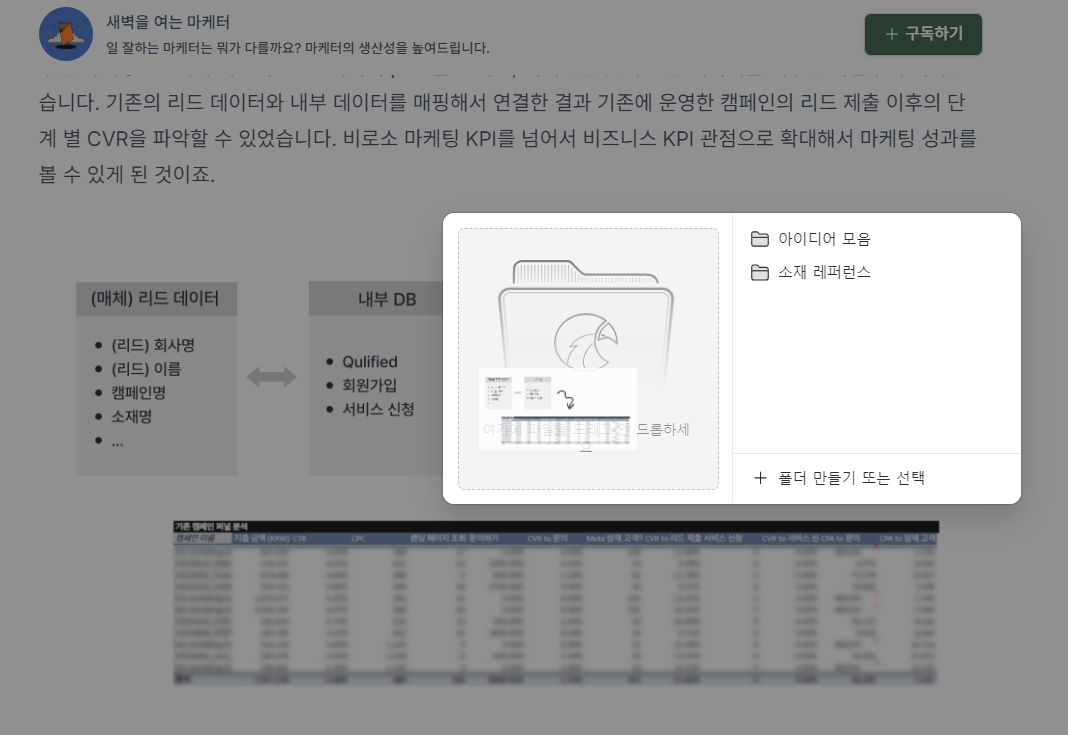The image size is (1068, 735).
Task: Click the double-headed arrow between 리드 데이터 and 내부 DB
Action: (272, 377)
